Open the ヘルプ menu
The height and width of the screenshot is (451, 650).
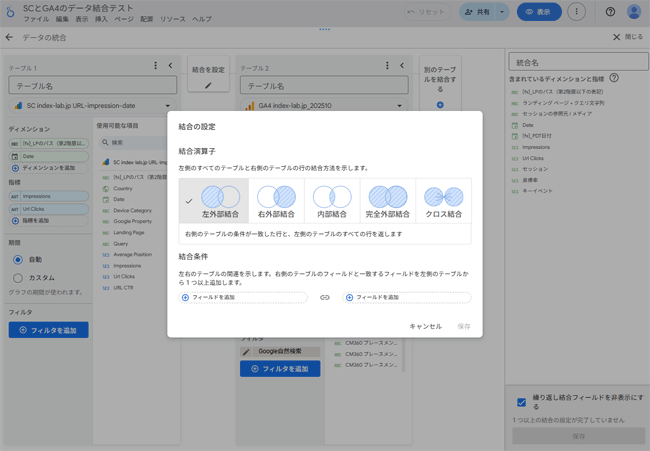pos(202,19)
